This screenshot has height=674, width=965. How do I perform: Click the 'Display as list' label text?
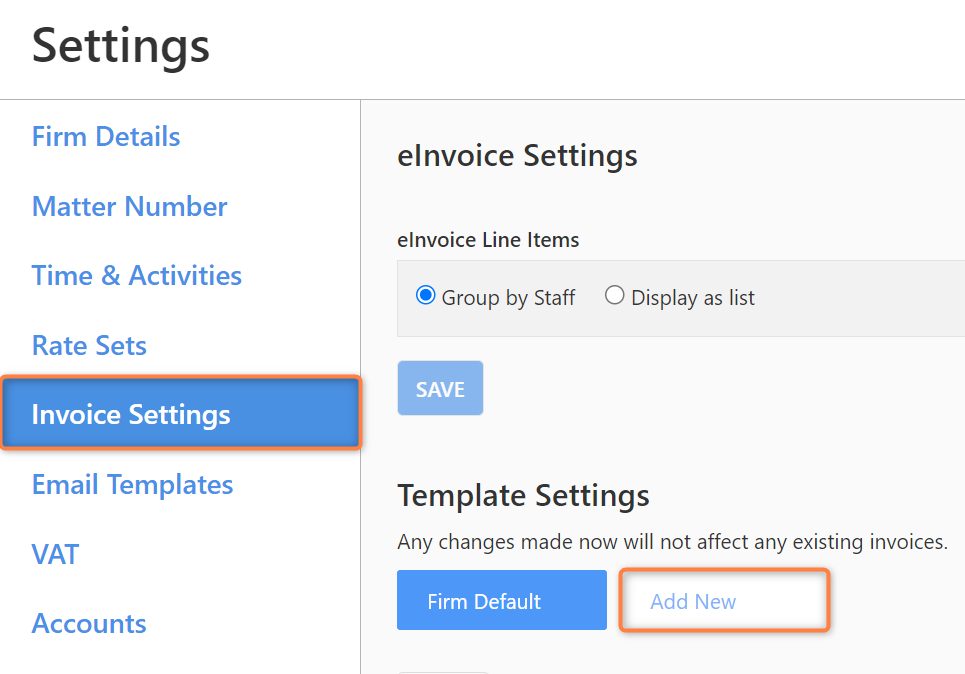pos(693,298)
